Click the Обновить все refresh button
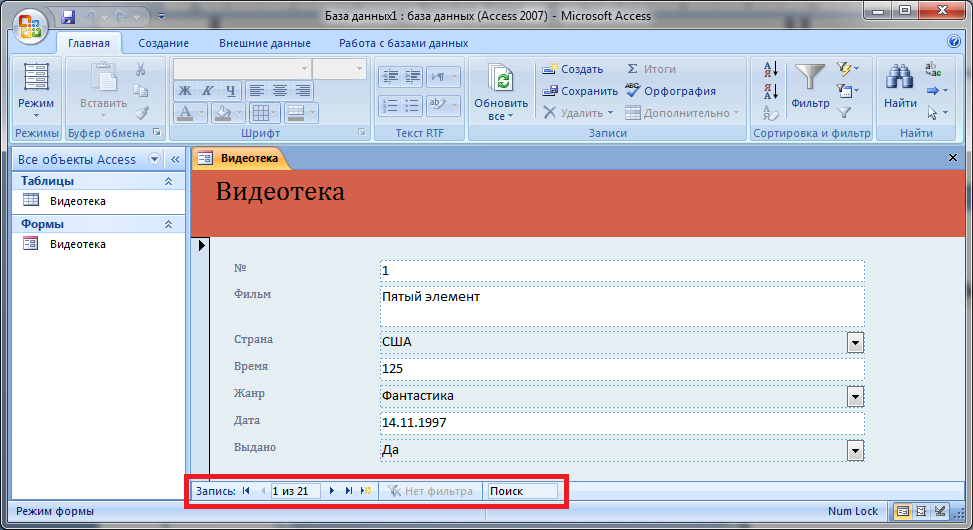Image resolution: width=973 pixels, height=530 pixels. pyautogui.click(x=501, y=91)
